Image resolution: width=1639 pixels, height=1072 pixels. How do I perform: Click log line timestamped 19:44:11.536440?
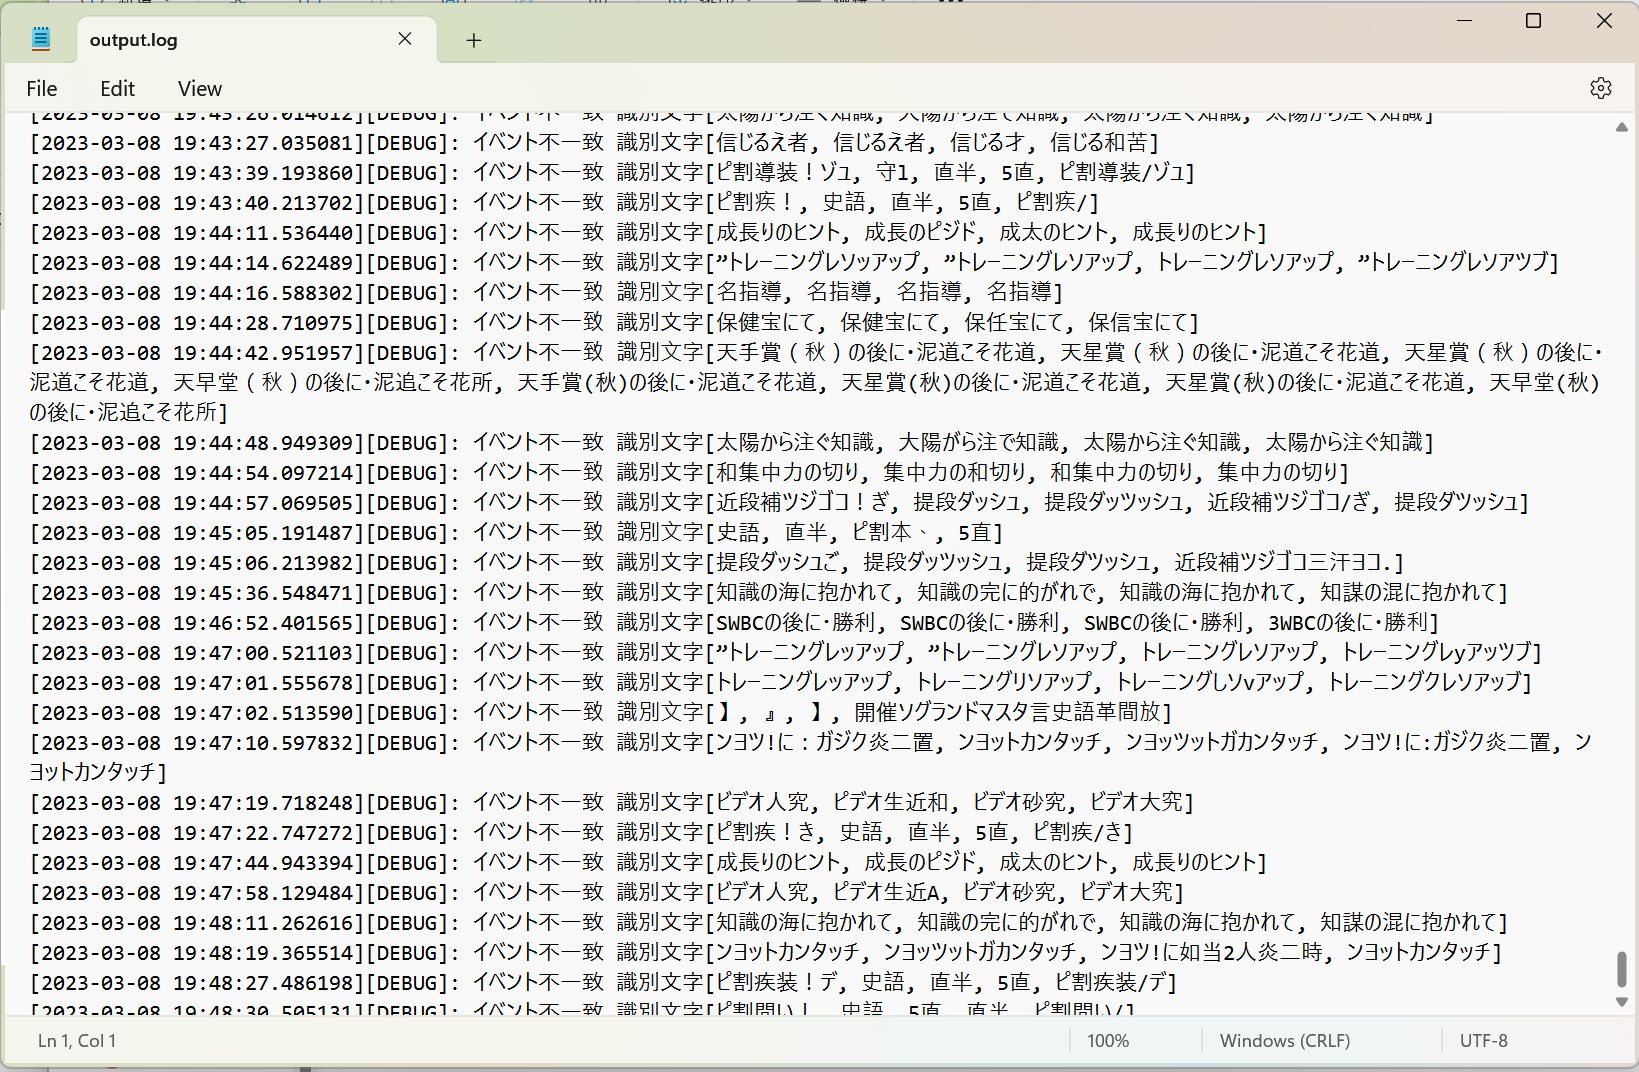pos(648,232)
